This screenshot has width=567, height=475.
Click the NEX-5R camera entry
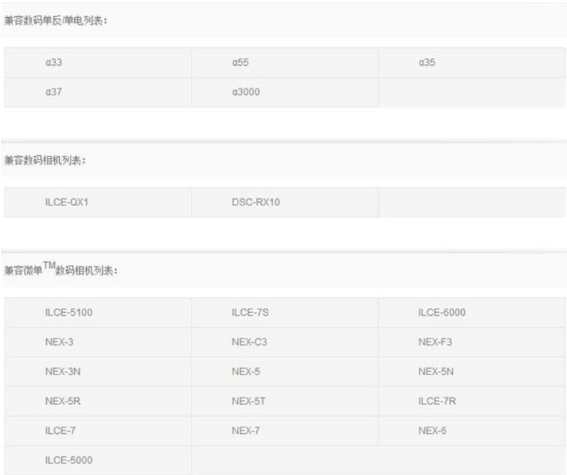click(98, 402)
